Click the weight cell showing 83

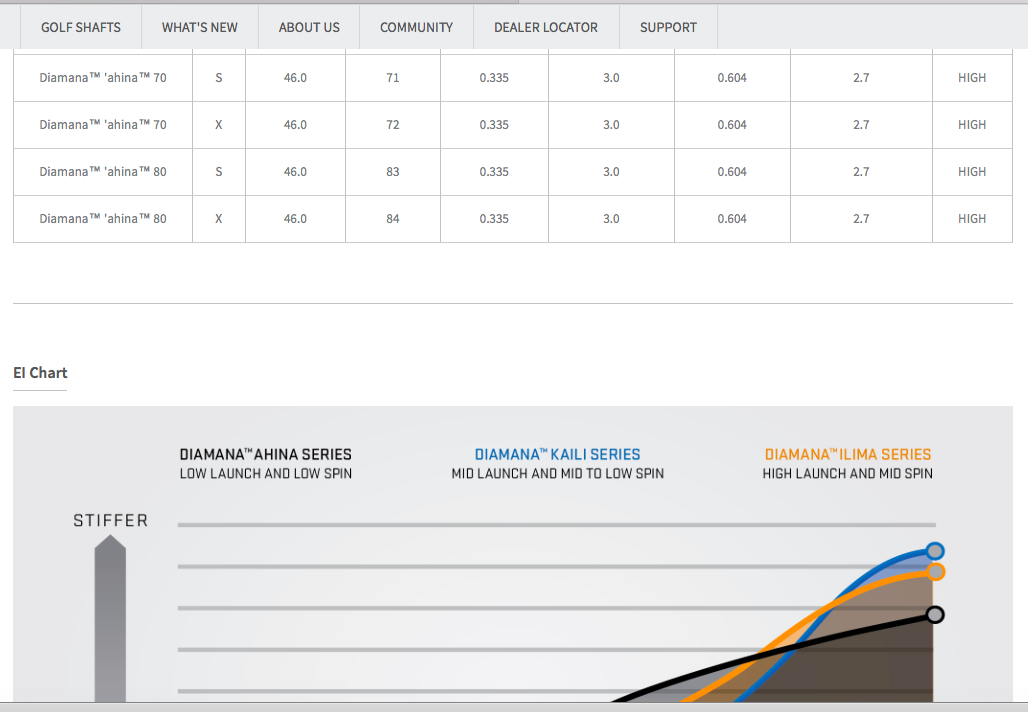tap(393, 172)
